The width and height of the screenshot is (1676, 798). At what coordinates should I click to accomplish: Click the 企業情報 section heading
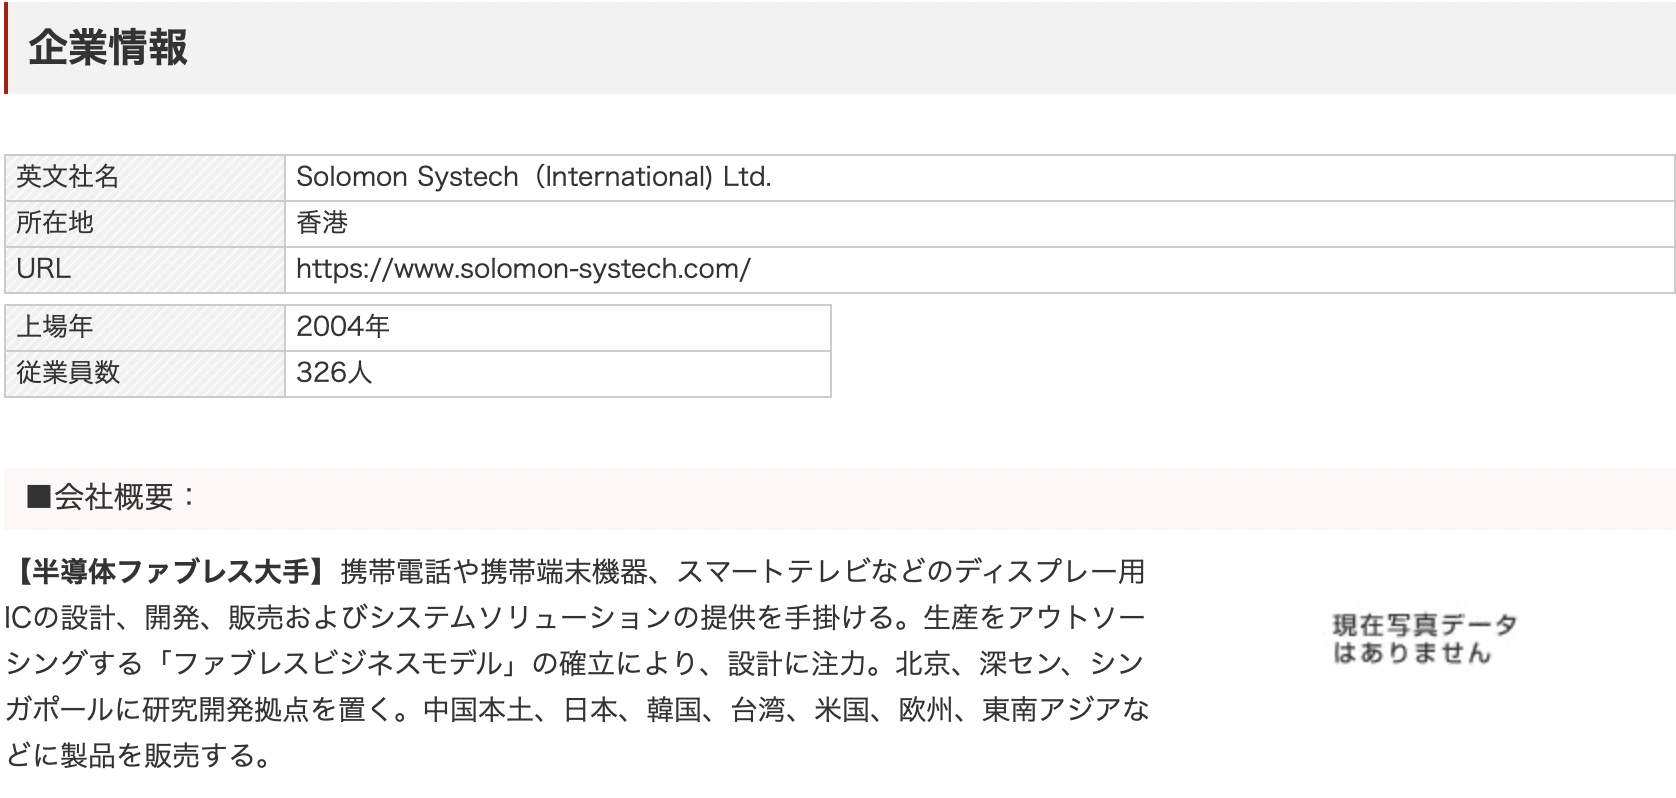(108, 48)
